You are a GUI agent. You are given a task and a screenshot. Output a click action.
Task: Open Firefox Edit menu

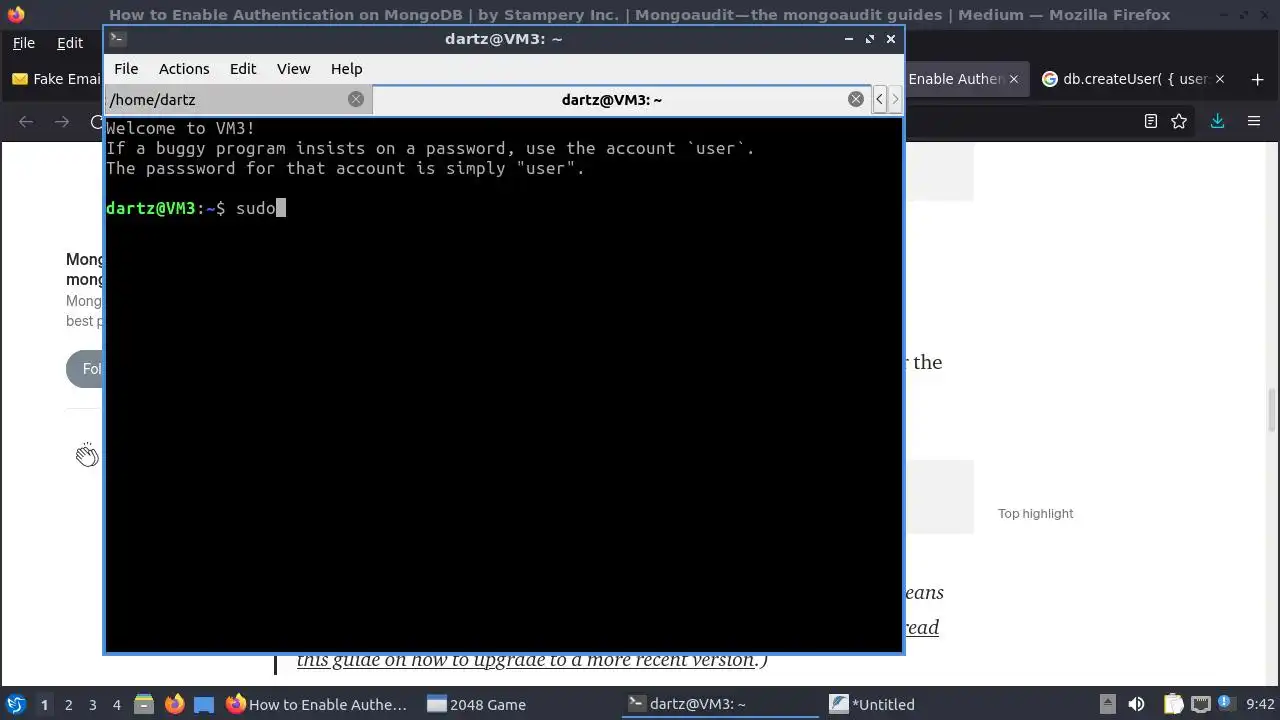[70, 43]
